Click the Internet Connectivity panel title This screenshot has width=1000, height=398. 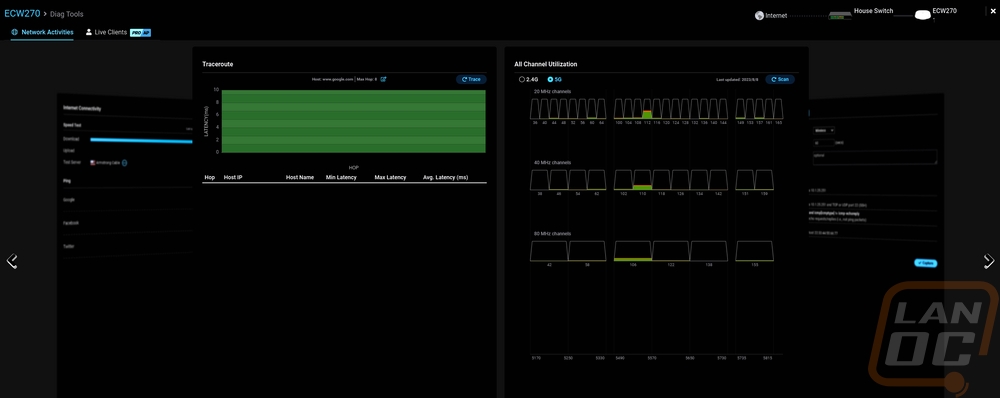pyautogui.click(x=82, y=108)
